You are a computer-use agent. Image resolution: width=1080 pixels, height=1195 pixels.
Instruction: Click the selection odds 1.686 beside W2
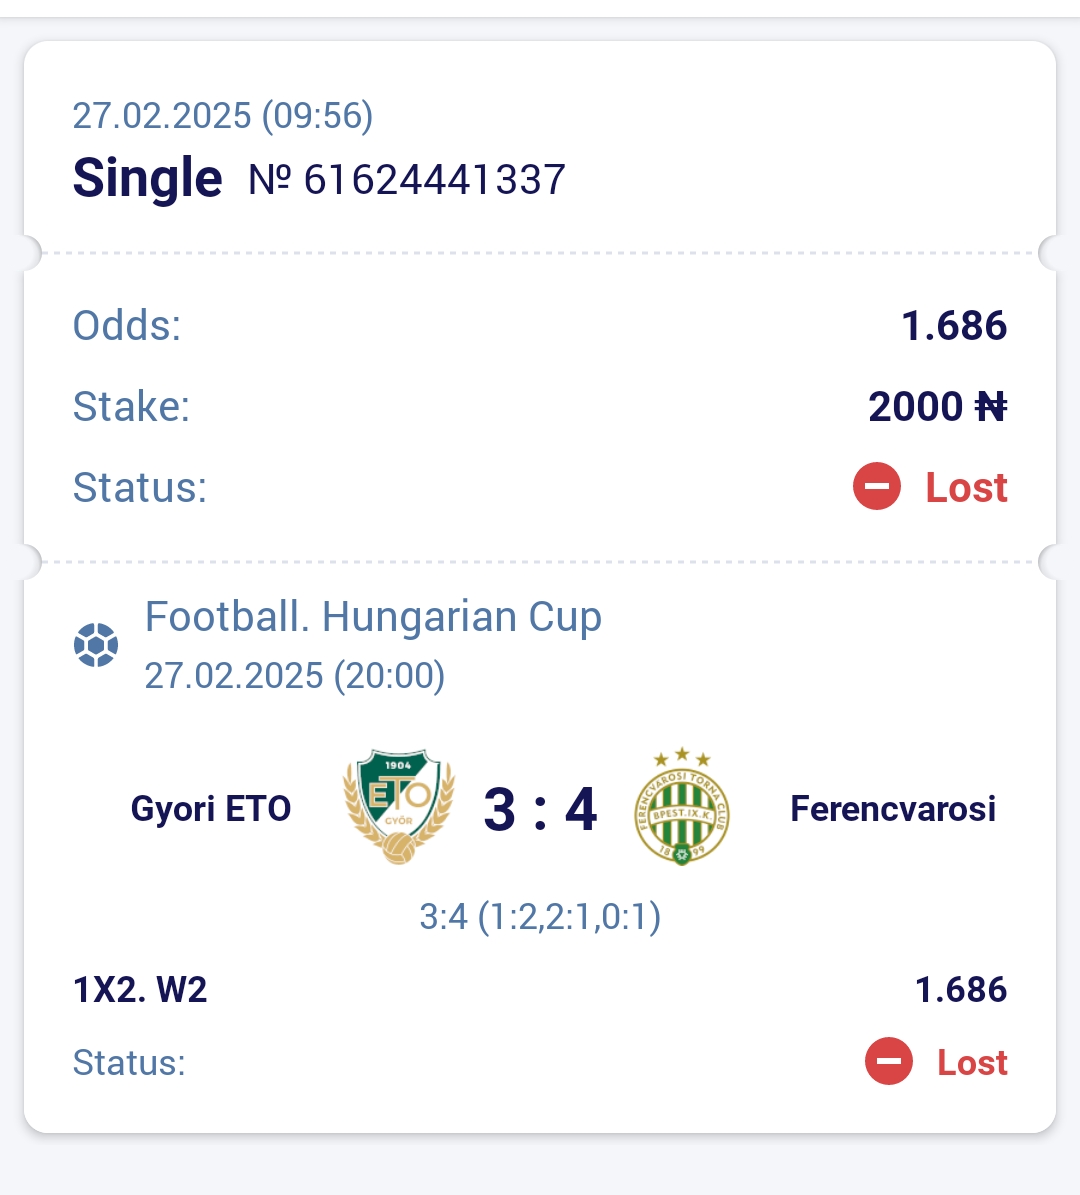click(961, 990)
